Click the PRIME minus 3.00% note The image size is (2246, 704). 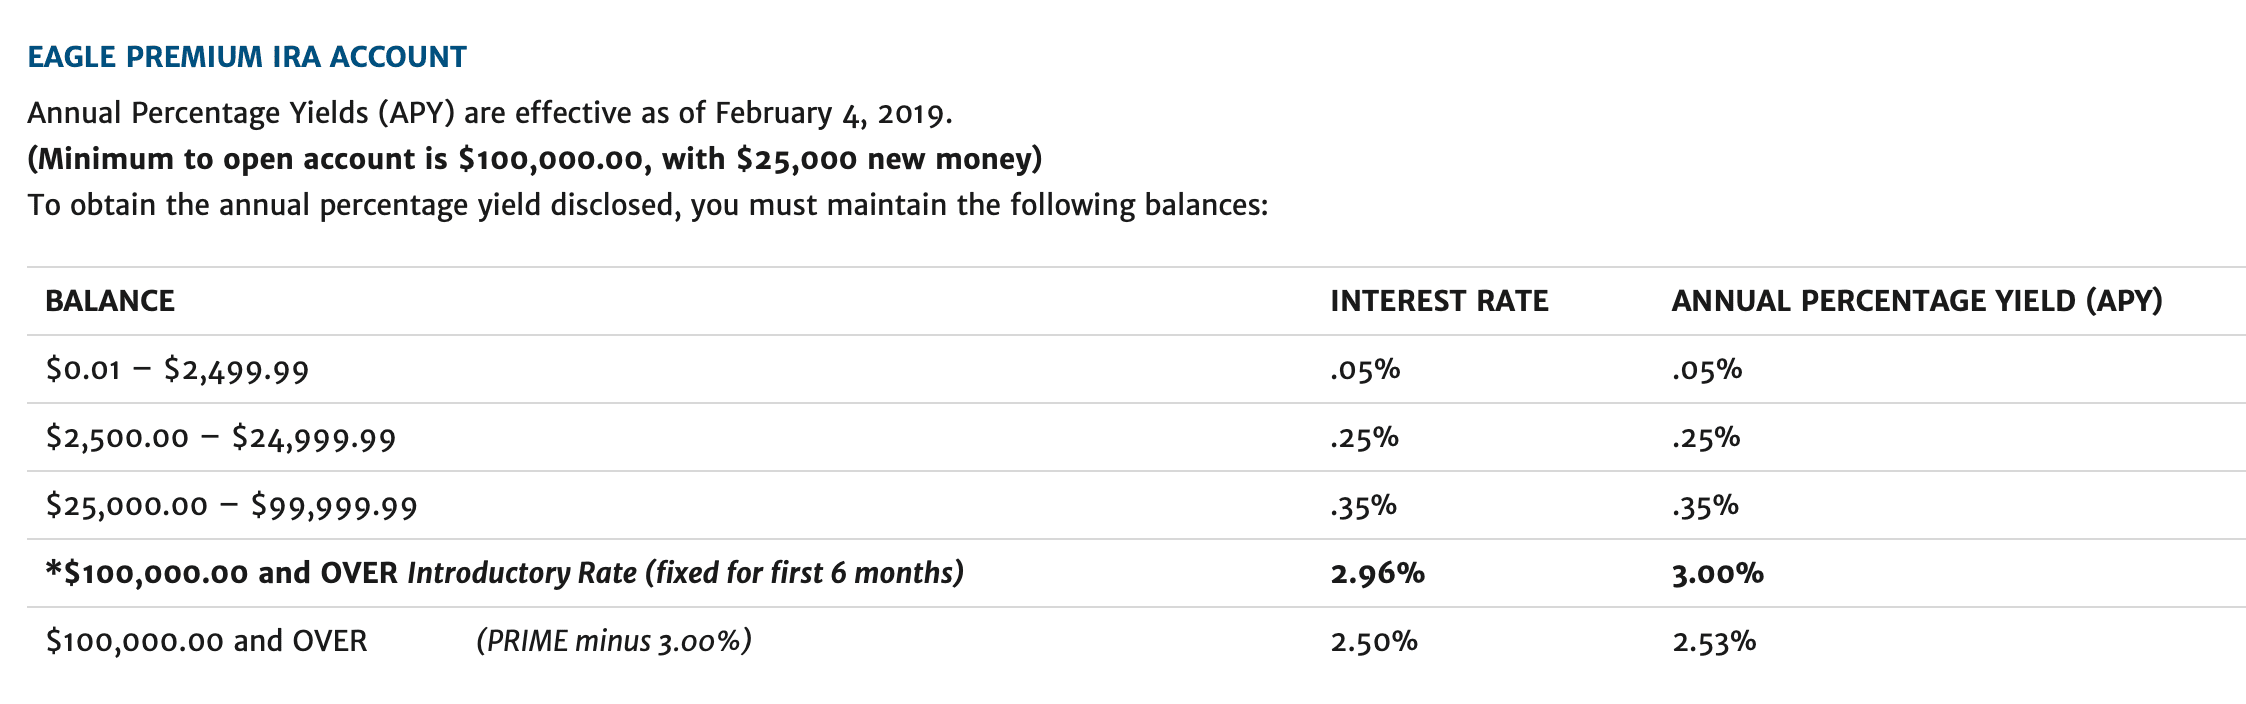click(614, 641)
